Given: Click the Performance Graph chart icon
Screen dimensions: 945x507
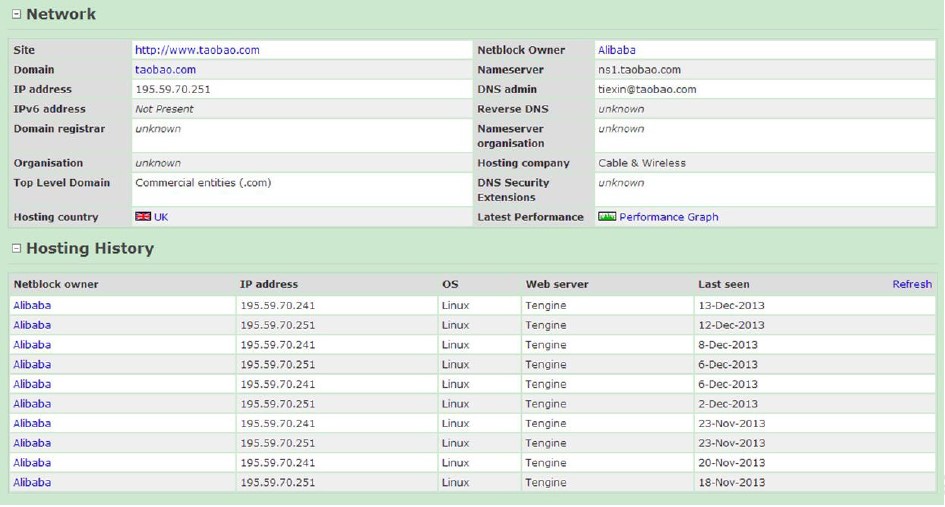Looking at the screenshot, I should (x=607, y=216).
